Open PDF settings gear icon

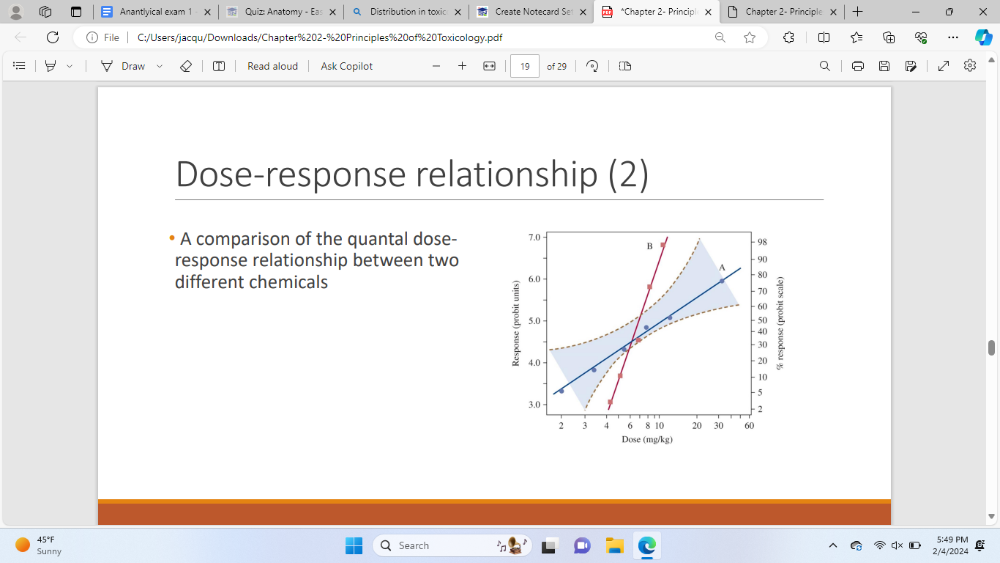pyautogui.click(x=969, y=66)
